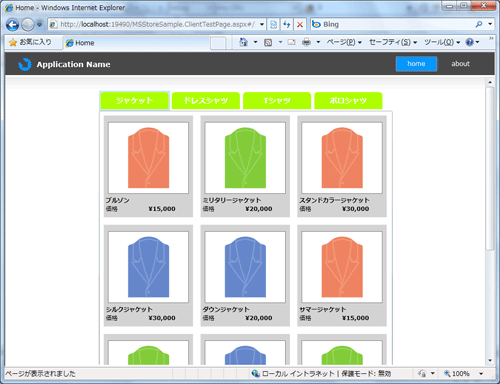Select the Tシャツ category tab
The width and height of the screenshot is (500, 384).
pyautogui.click(x=277, y=101)
